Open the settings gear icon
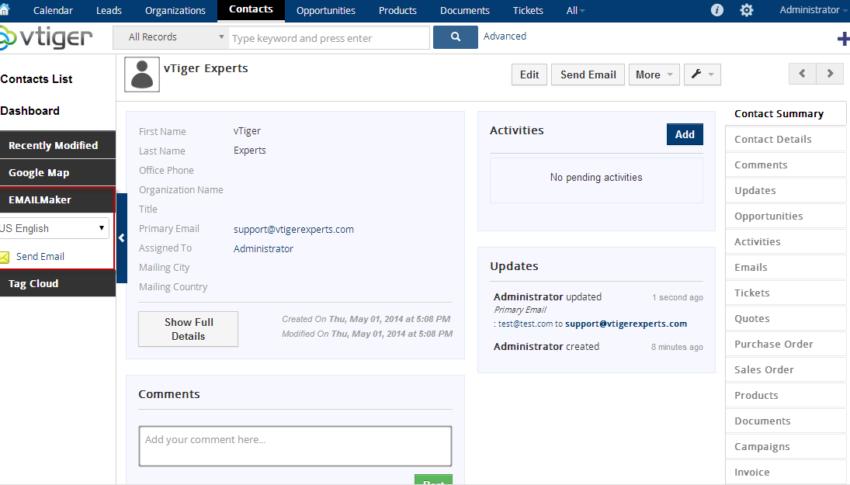 tap(746, 10)
